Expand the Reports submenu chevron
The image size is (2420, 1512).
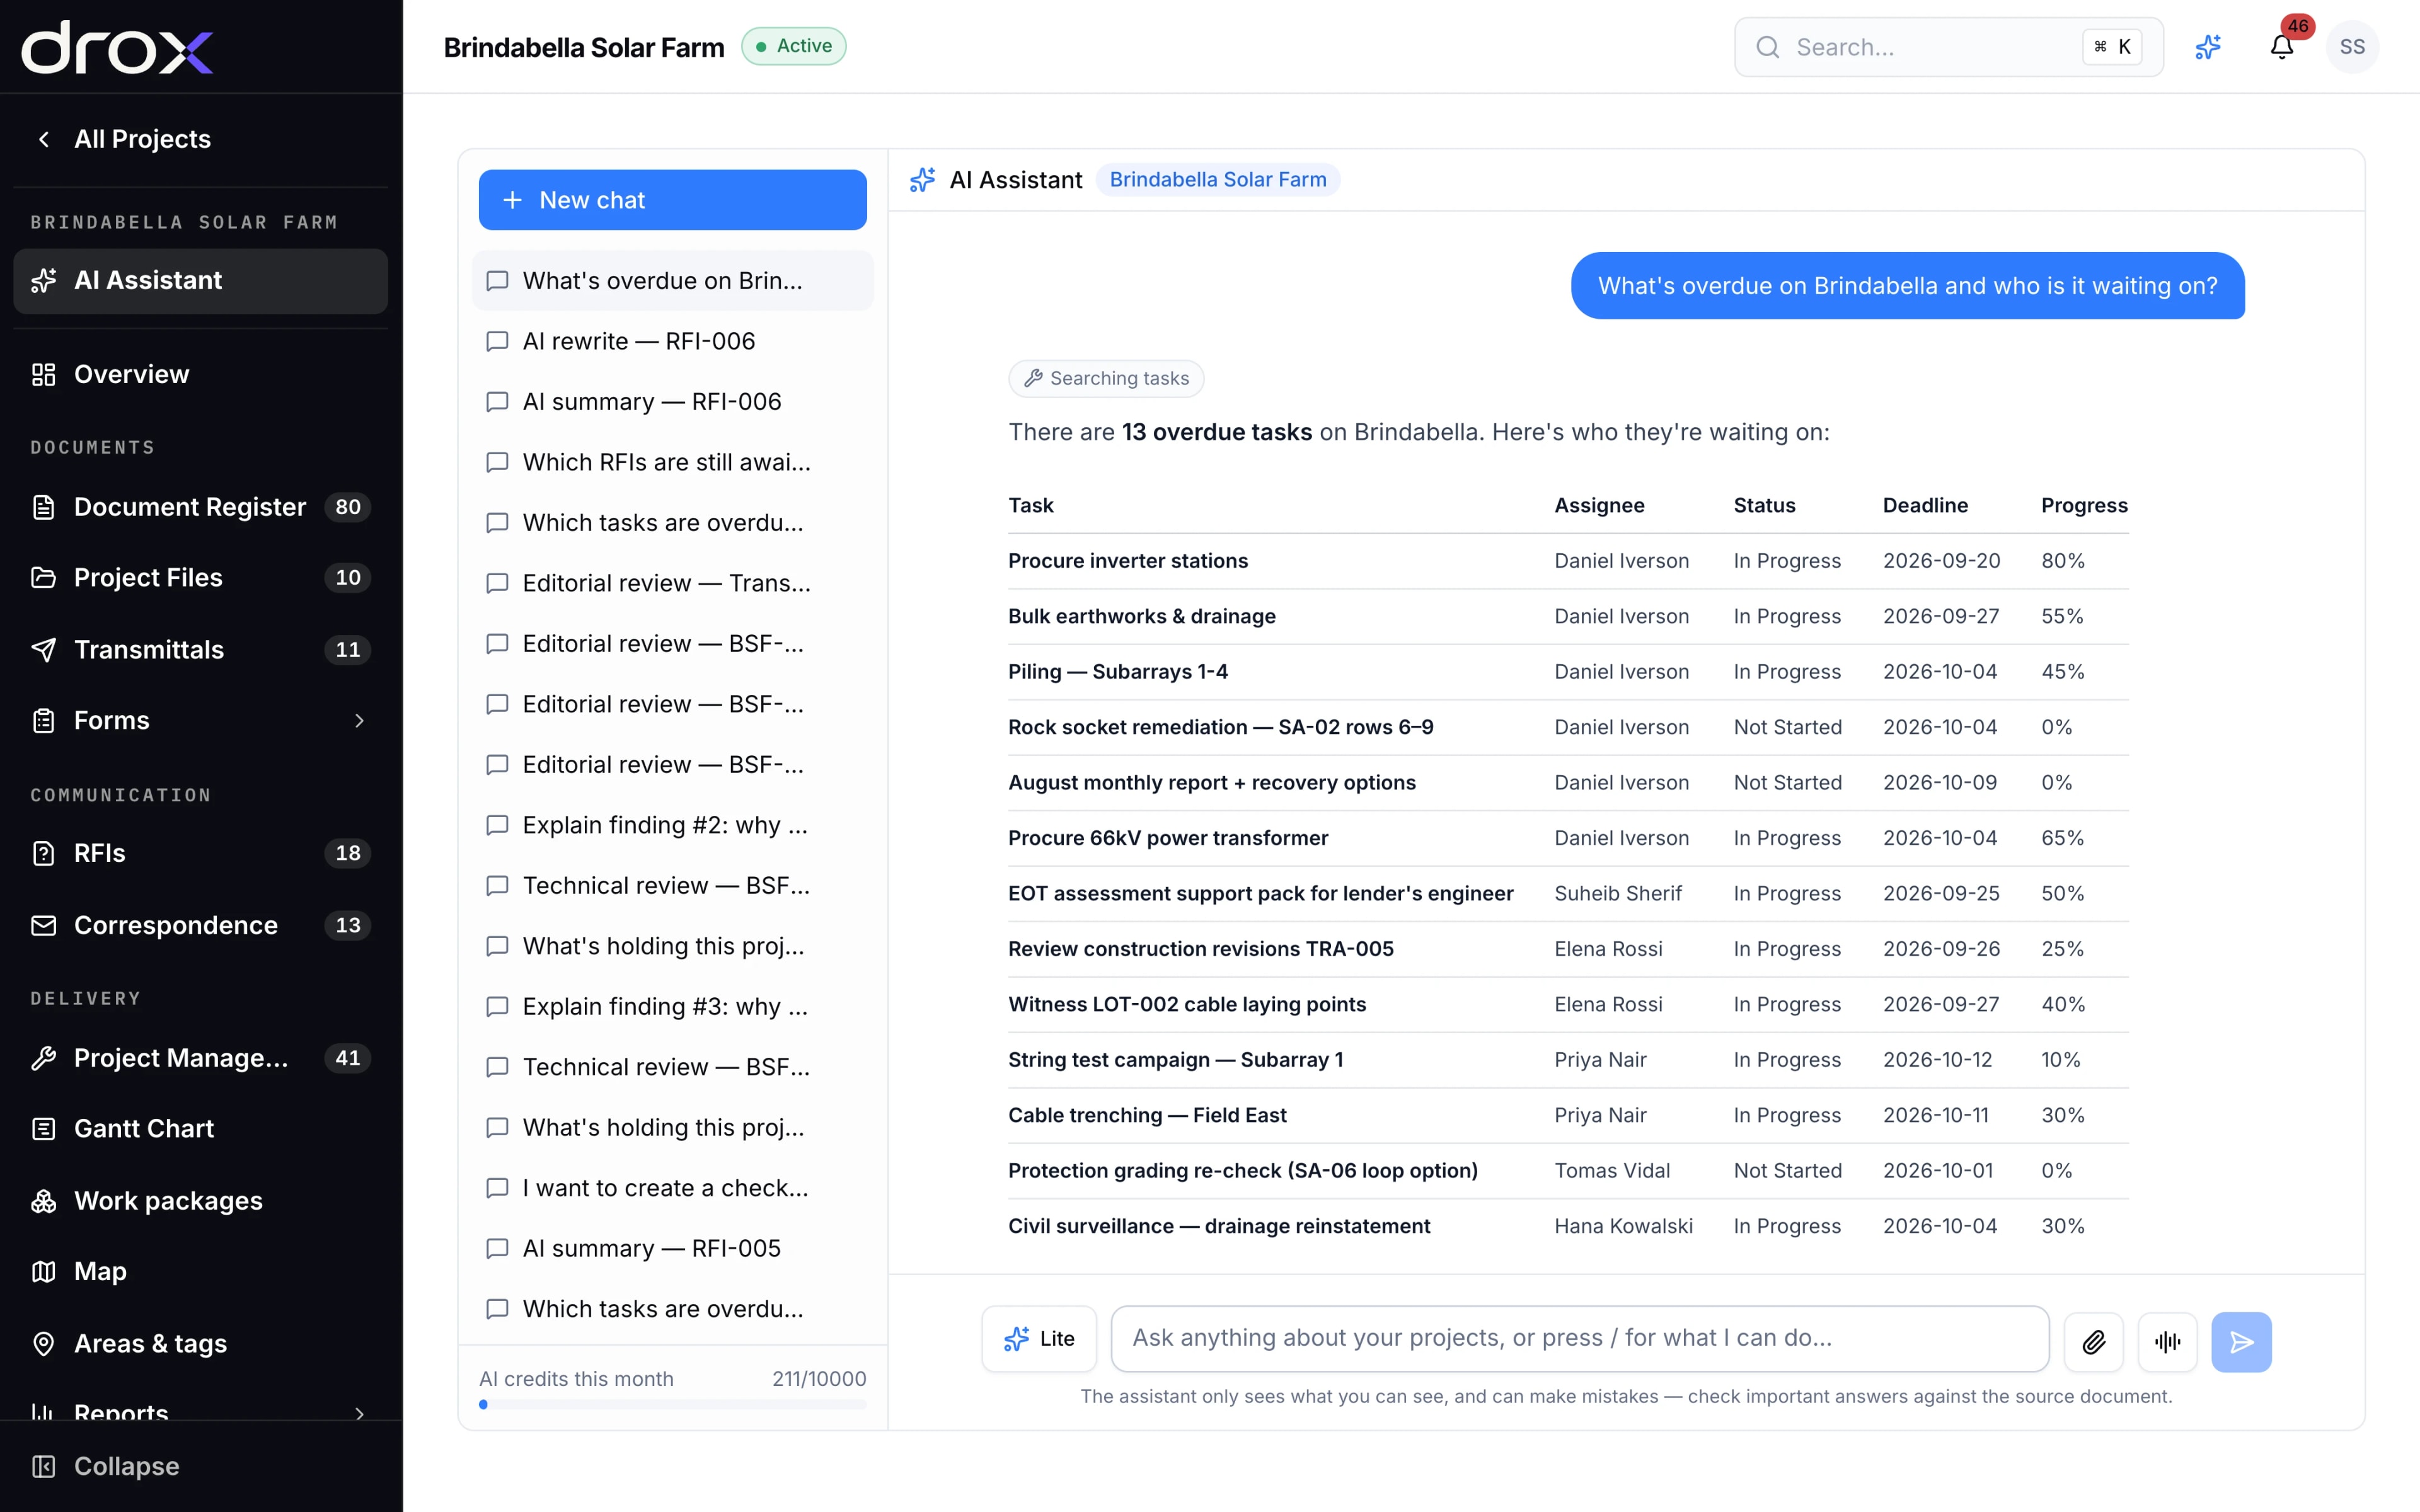click(359, 1413)
